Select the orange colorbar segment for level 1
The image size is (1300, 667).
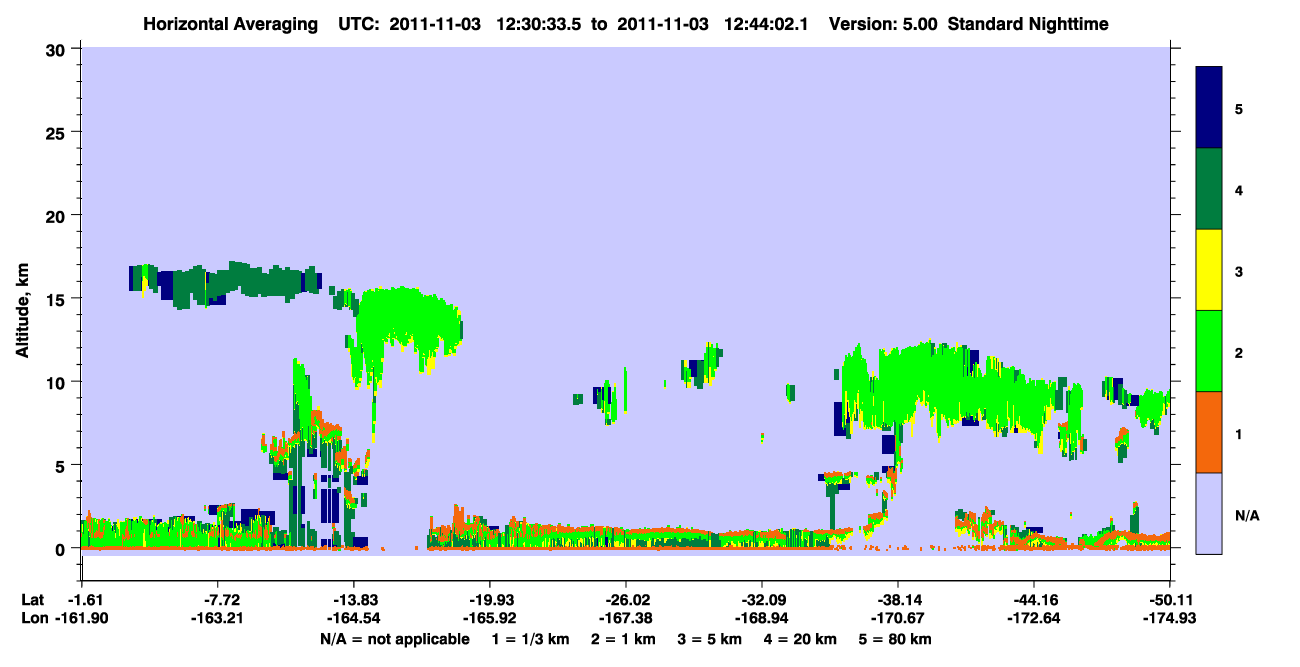click(1209, 432)
